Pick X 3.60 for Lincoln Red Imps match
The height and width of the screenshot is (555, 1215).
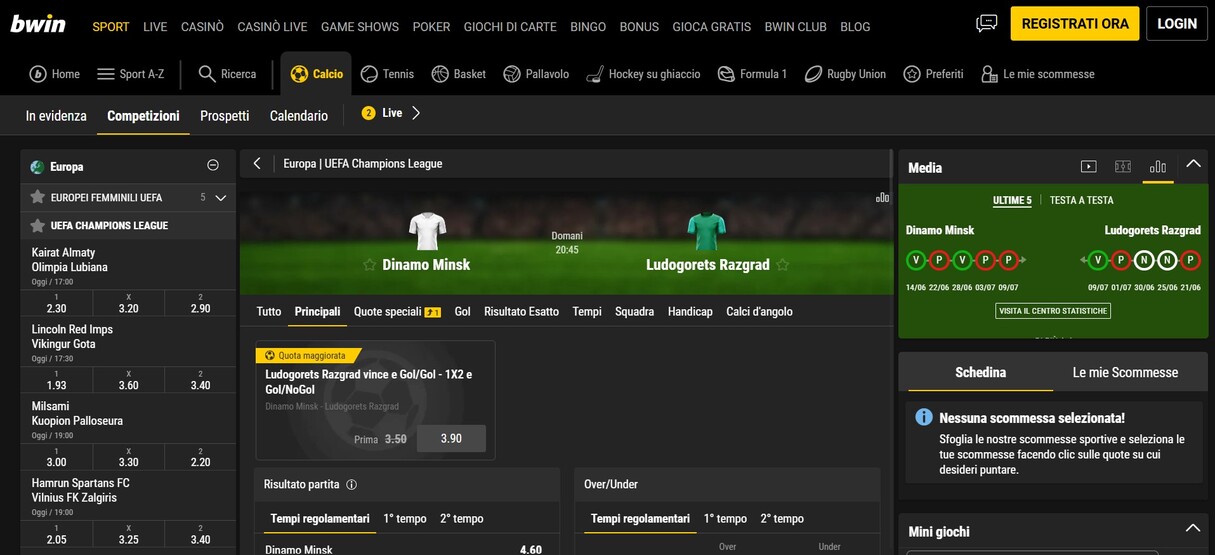128,380
